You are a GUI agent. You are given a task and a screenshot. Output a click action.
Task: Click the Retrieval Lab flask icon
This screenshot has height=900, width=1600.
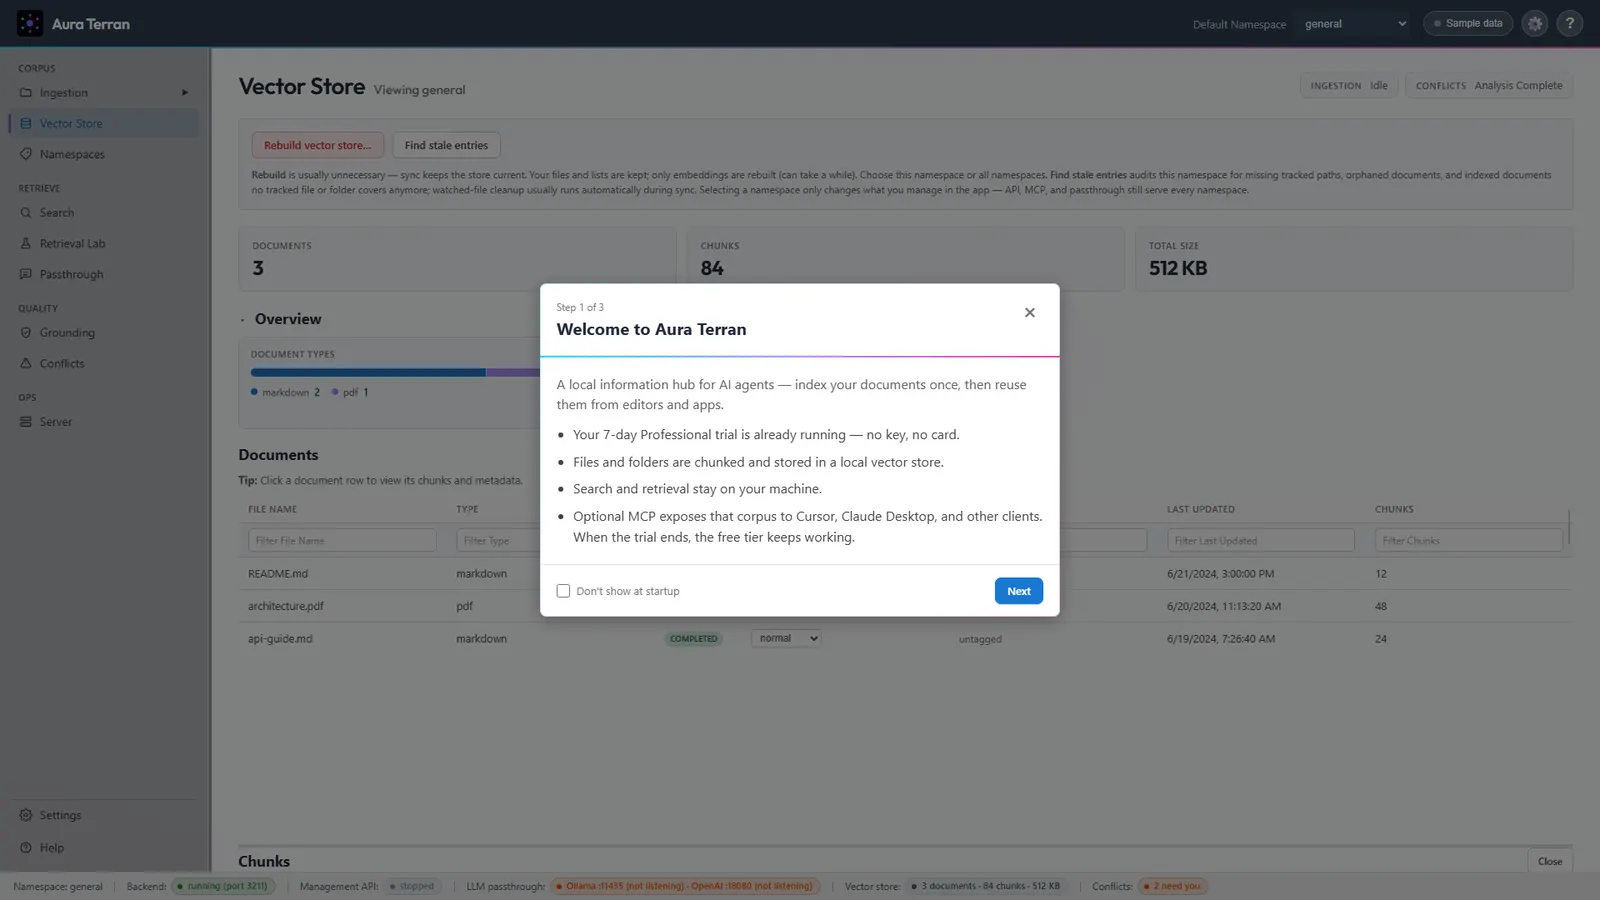(x=26, y=244)
